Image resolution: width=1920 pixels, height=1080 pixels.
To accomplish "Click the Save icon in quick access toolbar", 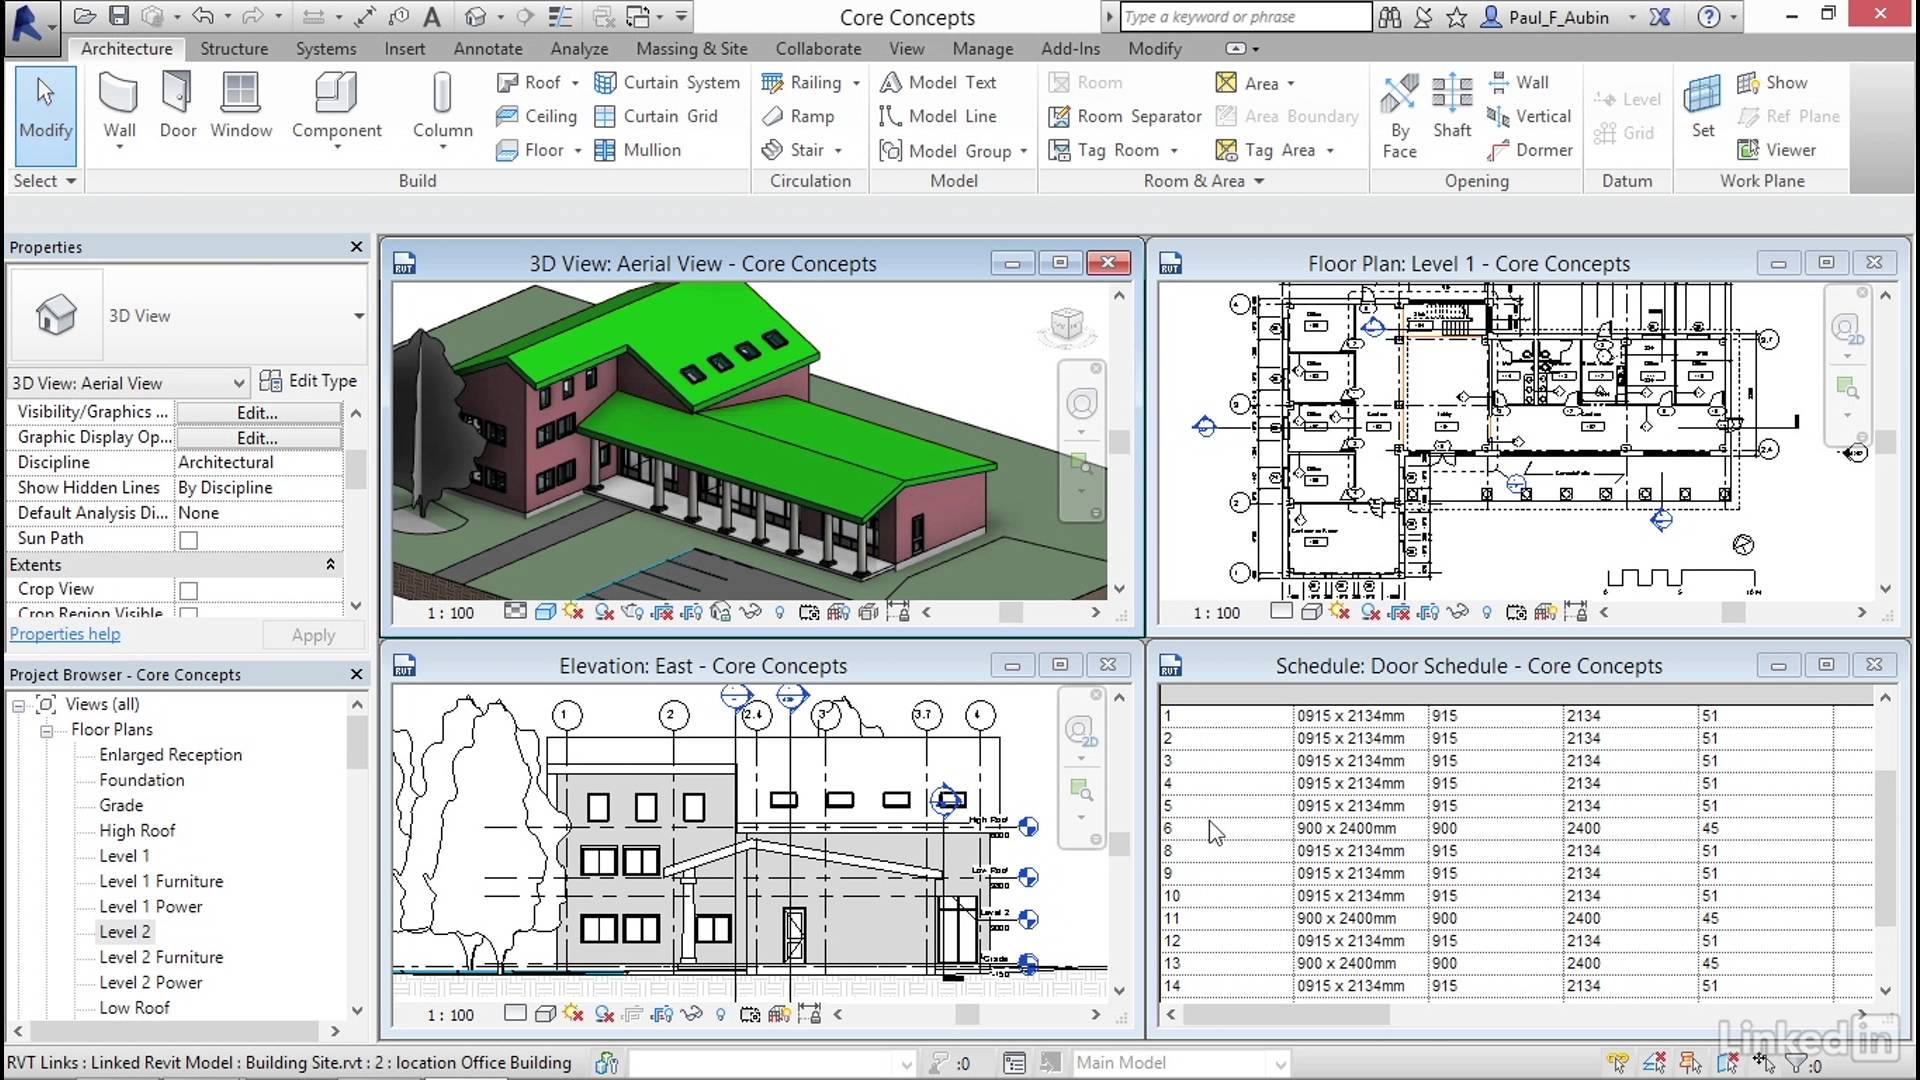I will click(x=119, y=16).
